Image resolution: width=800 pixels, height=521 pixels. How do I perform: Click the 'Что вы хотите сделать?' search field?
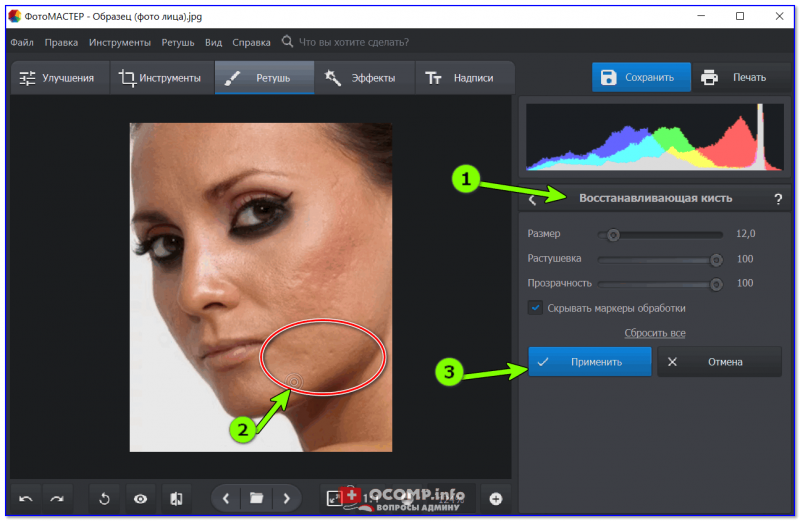(354, 42)
